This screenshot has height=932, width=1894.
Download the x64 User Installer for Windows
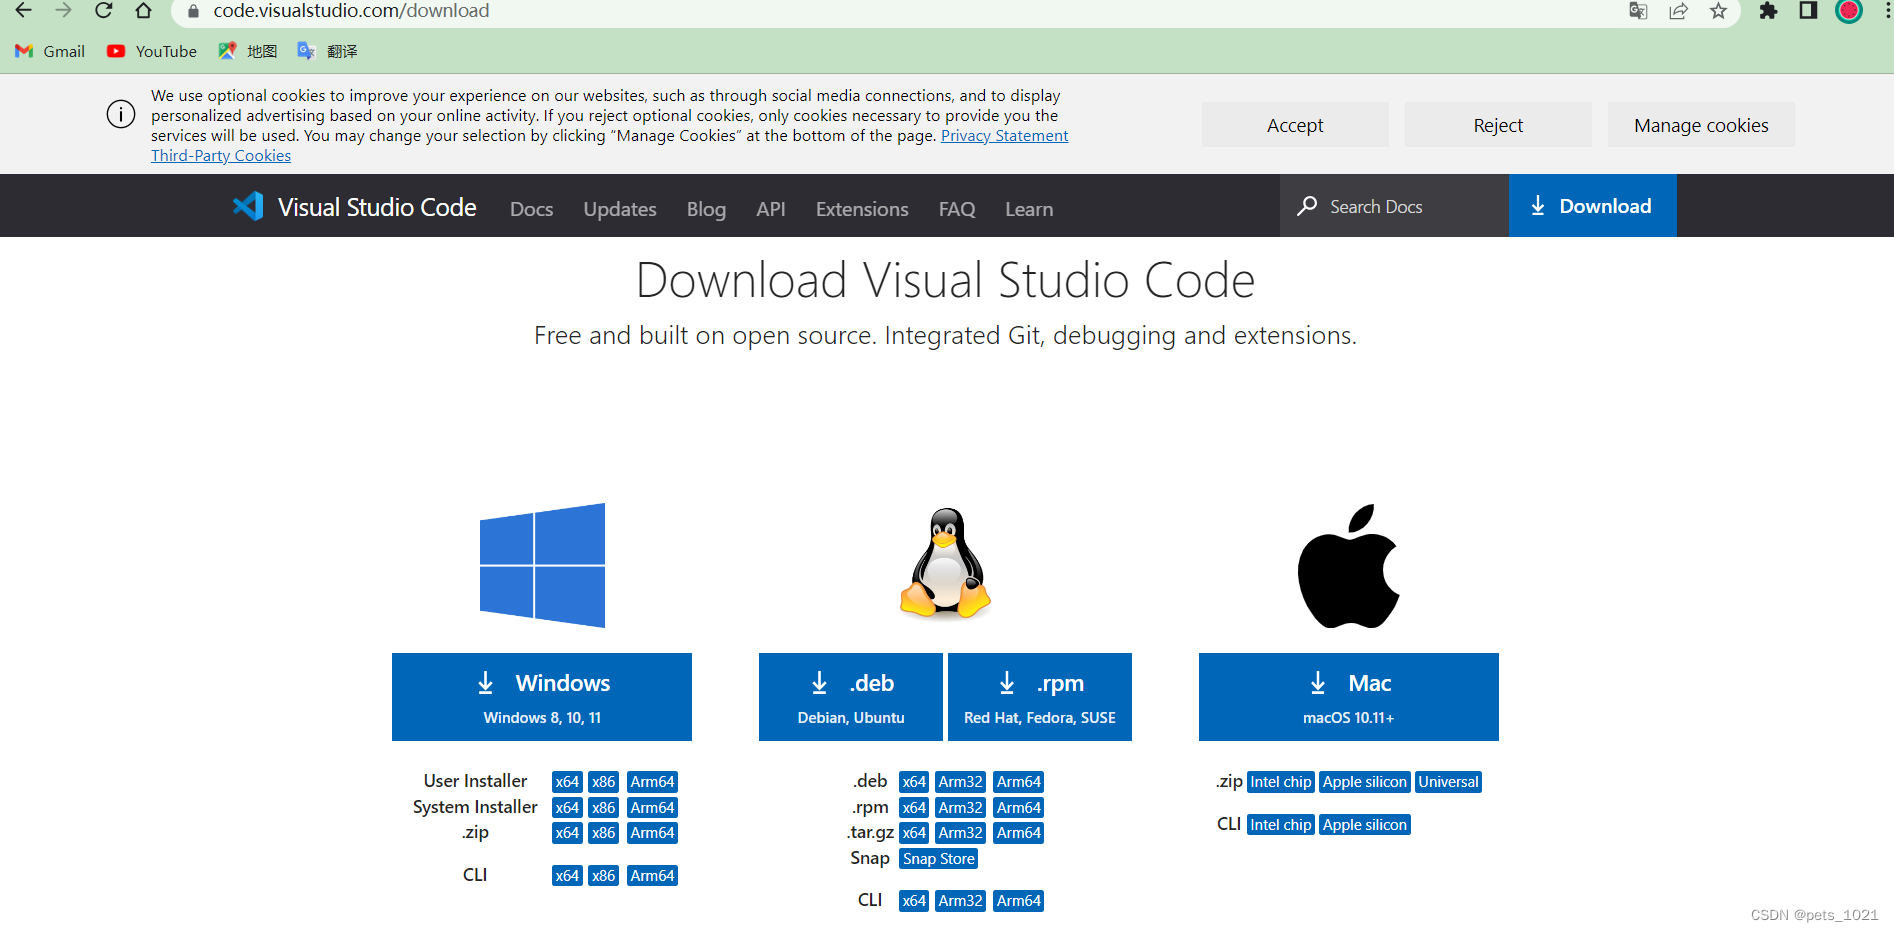[x=566, y=781]
